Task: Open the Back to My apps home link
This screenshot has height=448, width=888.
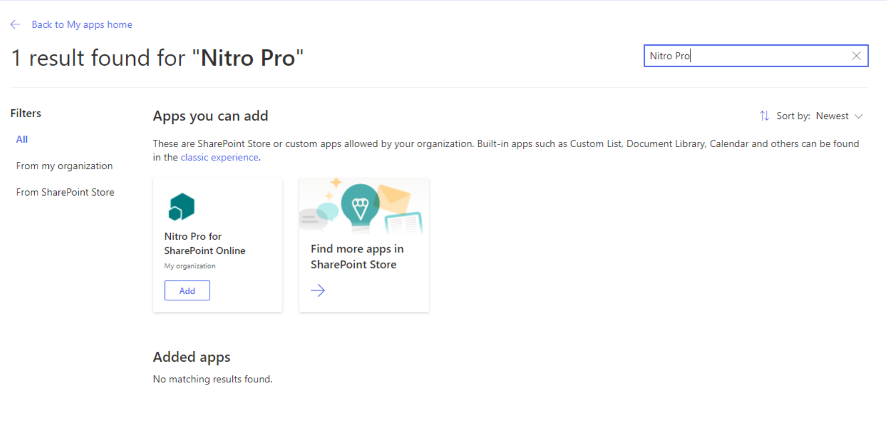Action: pyautogui.click(x=81, y=24)
